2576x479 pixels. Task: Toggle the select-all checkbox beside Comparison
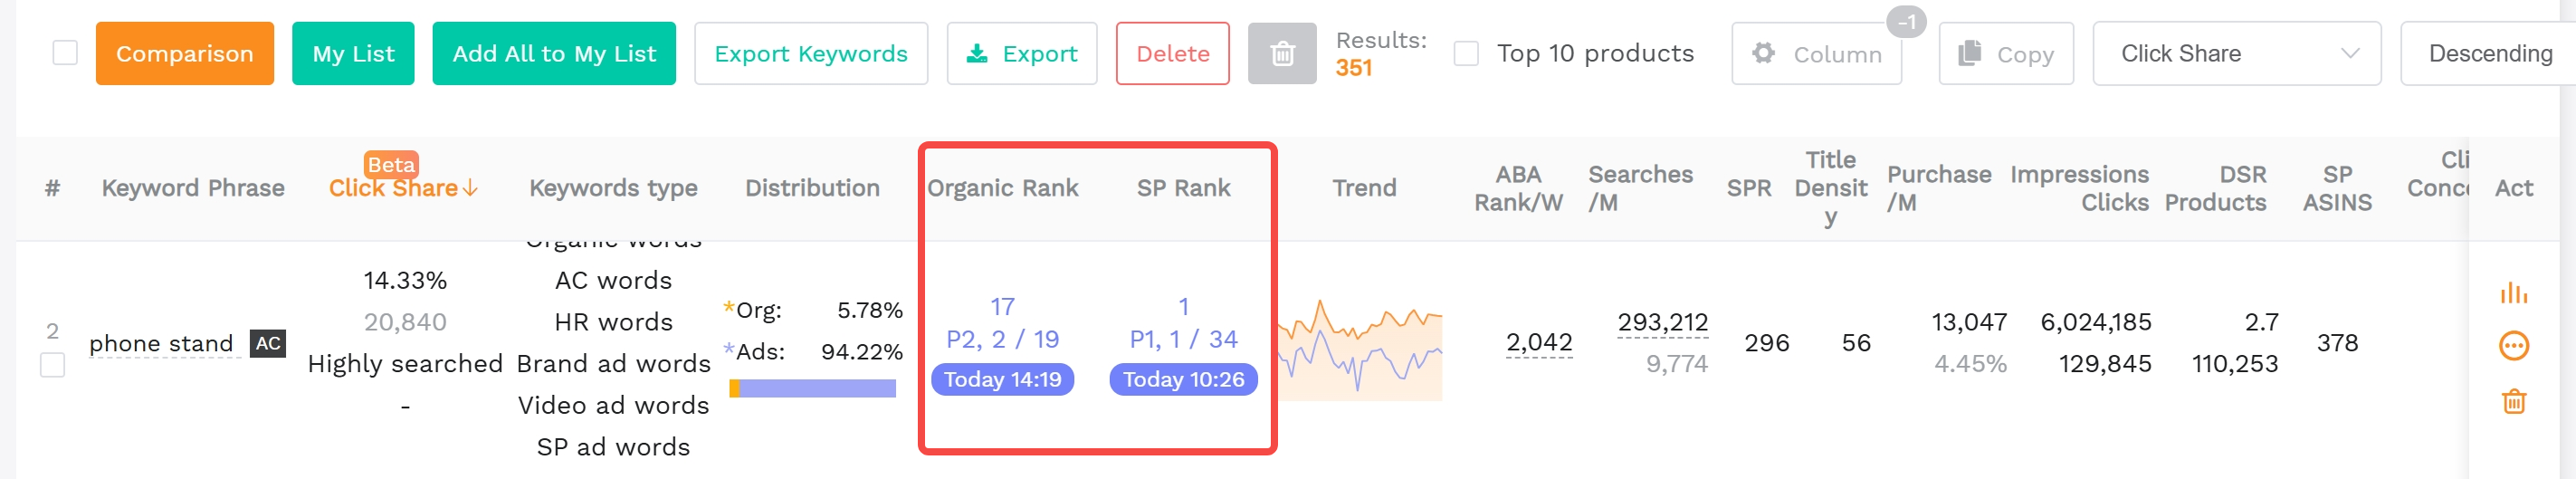(65, 52)
